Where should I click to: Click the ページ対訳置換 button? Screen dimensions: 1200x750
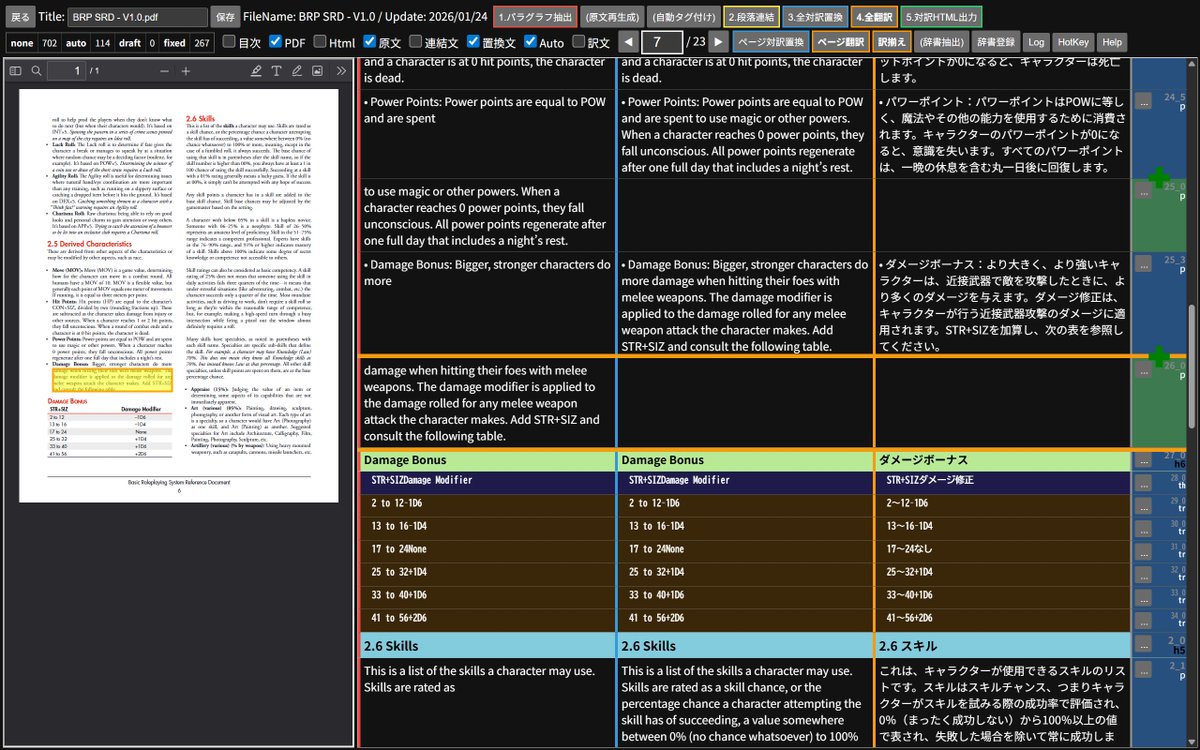tap(771, 42)
